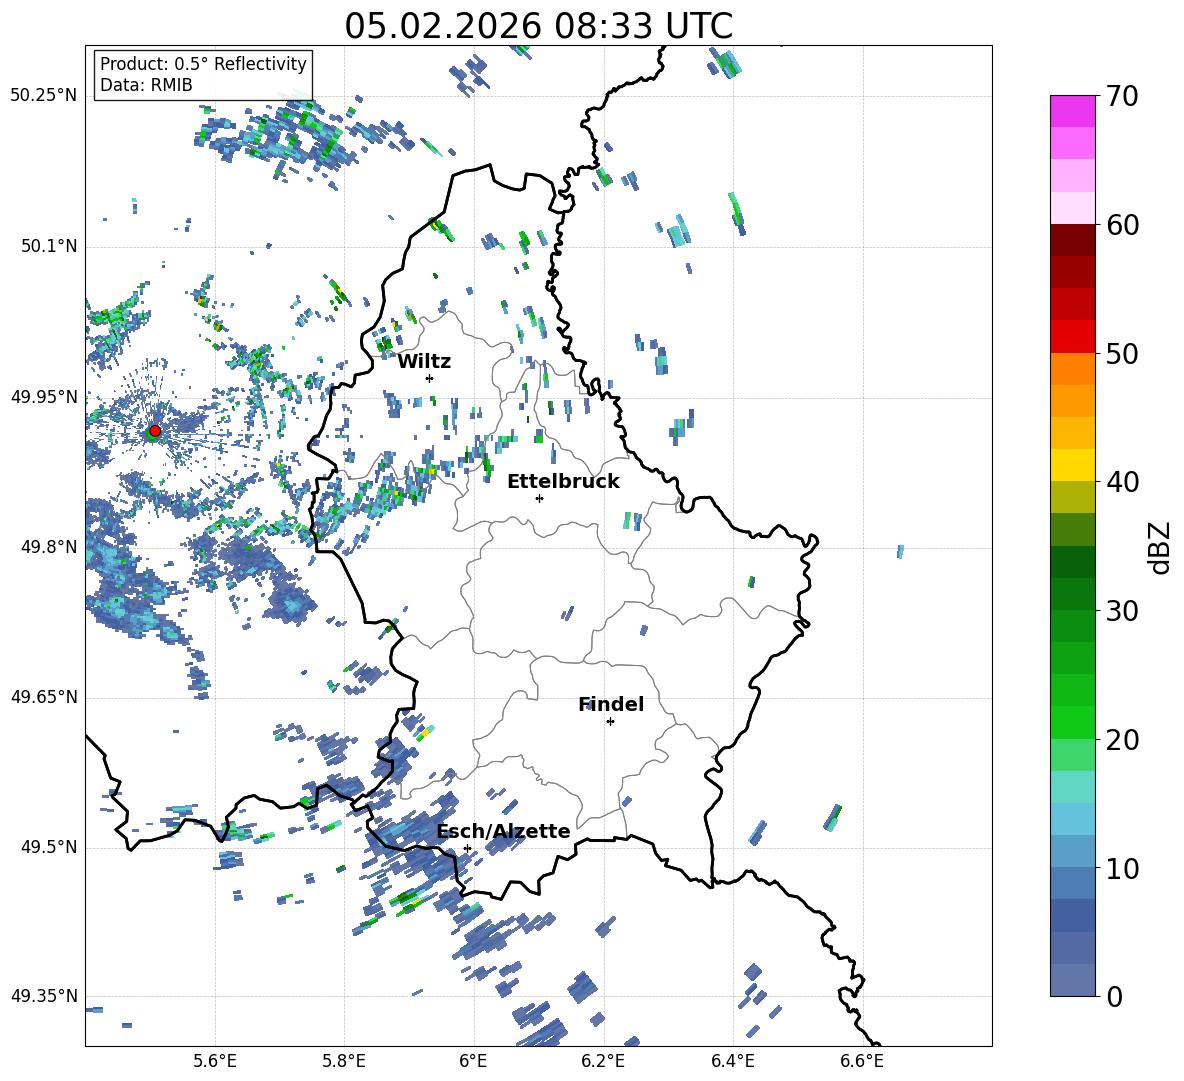Click the Wiltz city label
Screen dimensions: 1184x1081
[x=424, y=362]
